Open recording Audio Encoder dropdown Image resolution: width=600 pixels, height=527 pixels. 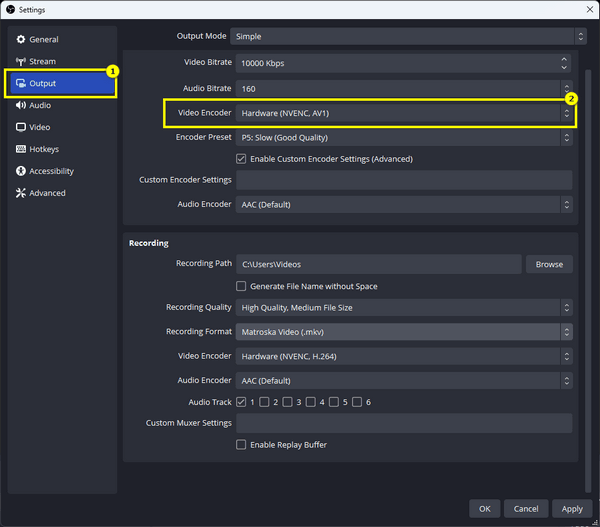[404, 381]
